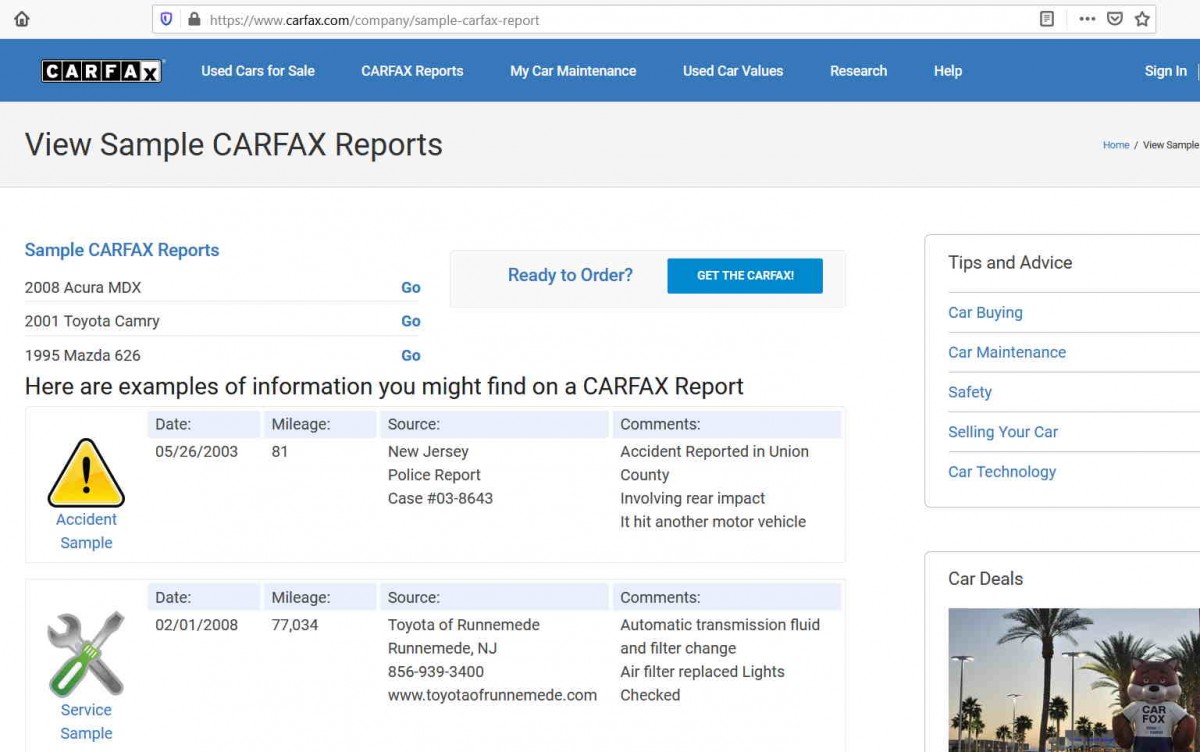The height and width of the screenshot is (752, 1200).
Task: Click the wrench and screwdriver service icon
Action: (x=86, y=654)
